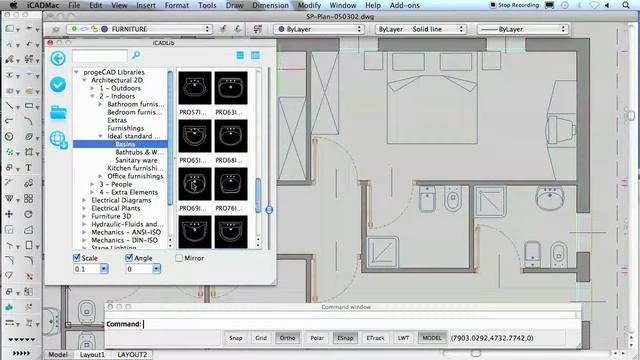Click the globe download icon in iCADLib

tap(59, 140)
